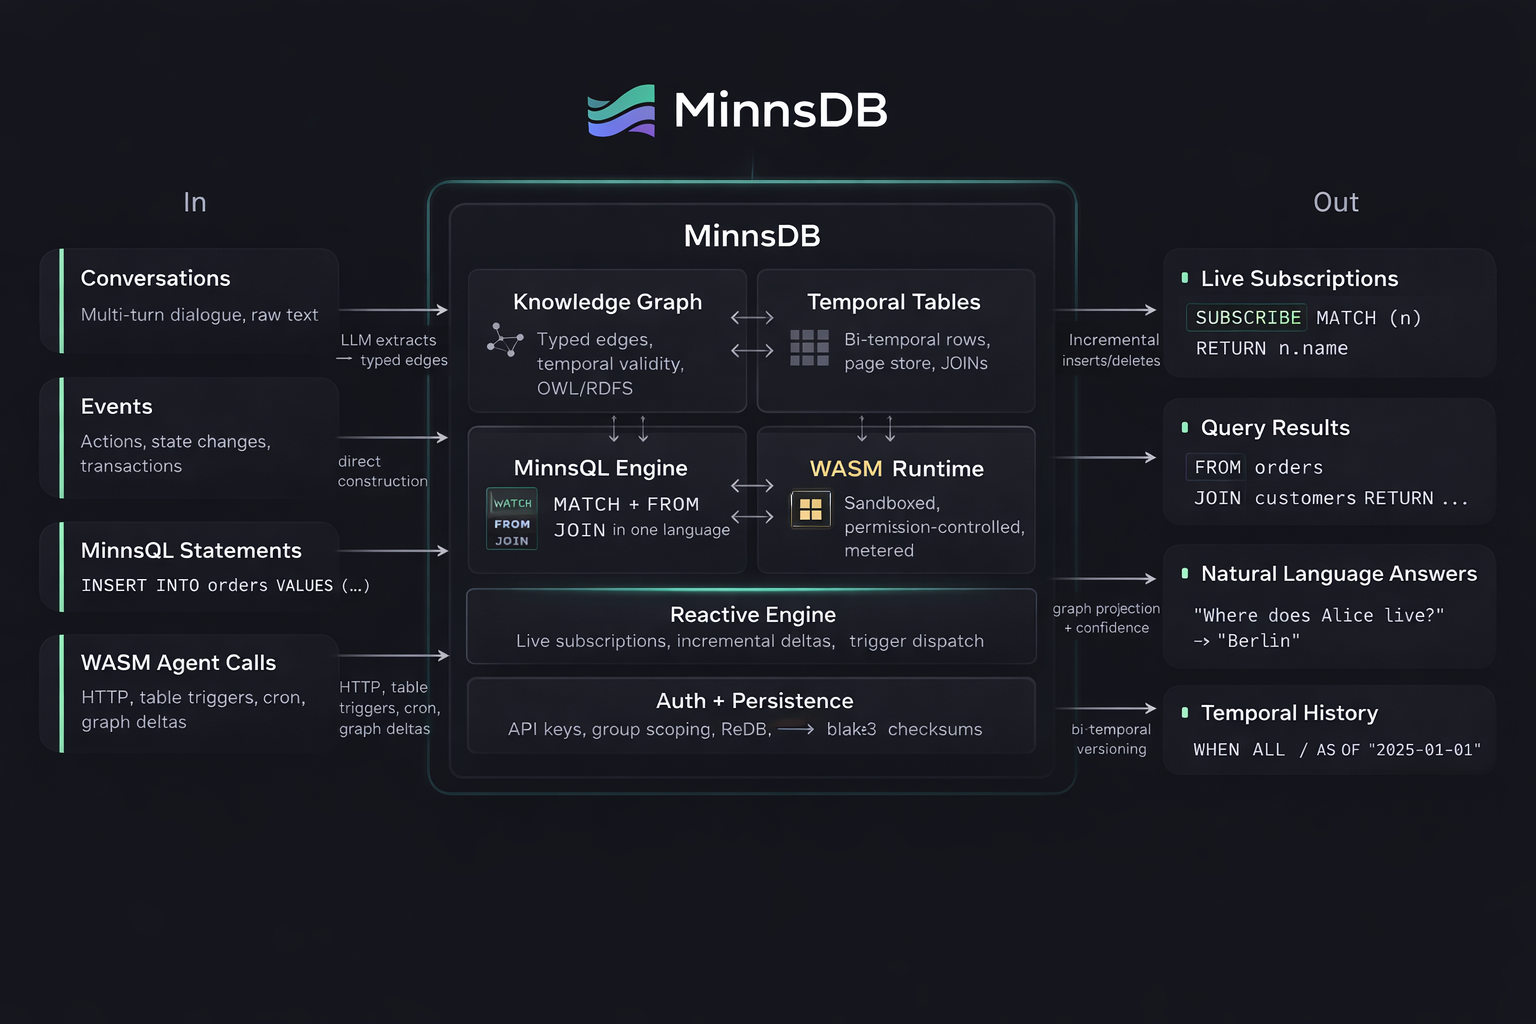This screenshot has width=1536, height=1024.
Task: Click the green accent bar on Events card
Action: [x=61, y=437]
